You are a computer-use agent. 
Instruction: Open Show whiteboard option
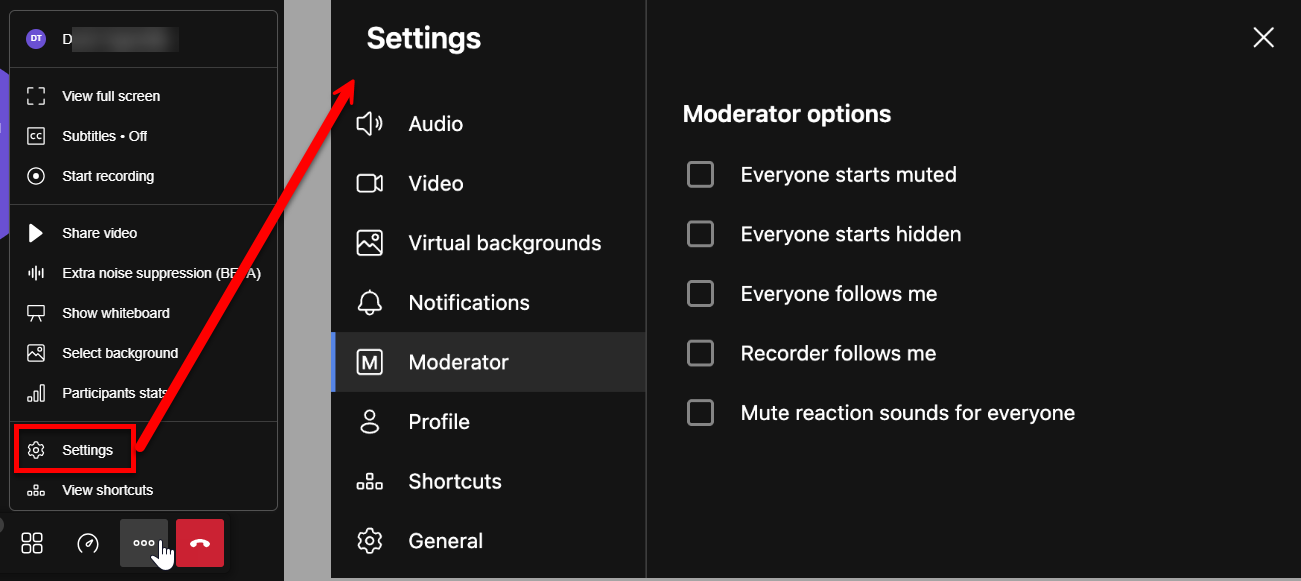click(115, 313)
